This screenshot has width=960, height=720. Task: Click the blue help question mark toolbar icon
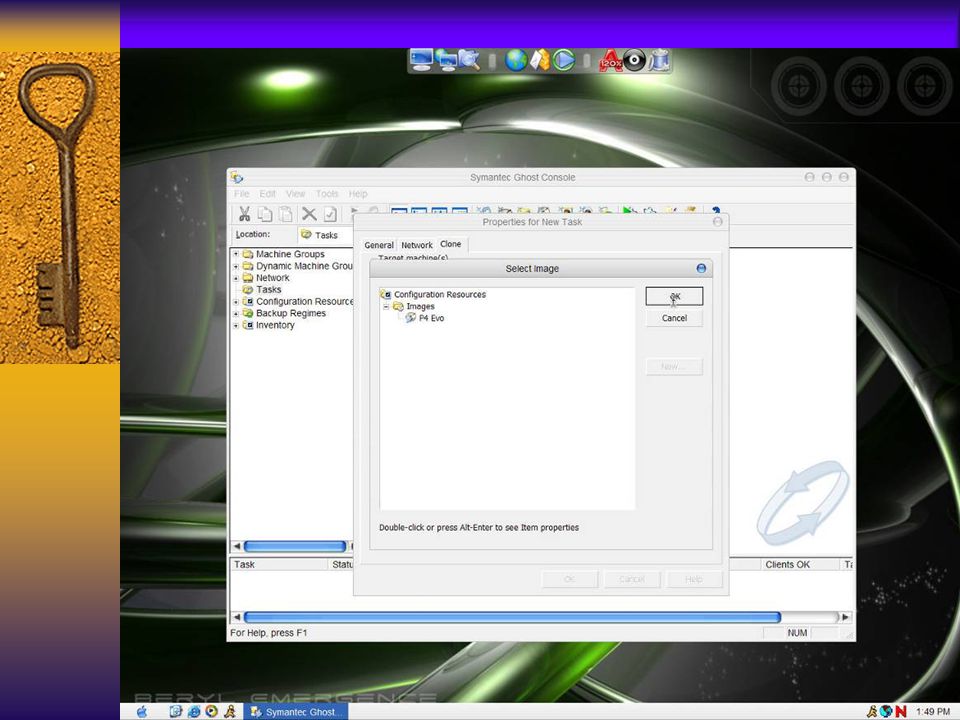[716, 211]
